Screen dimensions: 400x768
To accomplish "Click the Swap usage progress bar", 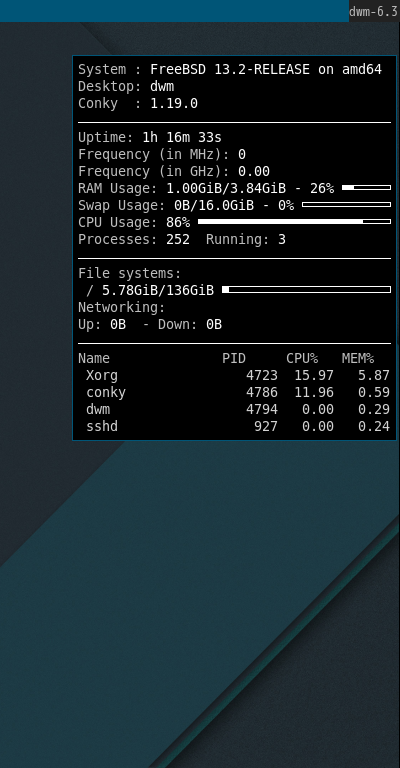I will [x=346, y=205].
